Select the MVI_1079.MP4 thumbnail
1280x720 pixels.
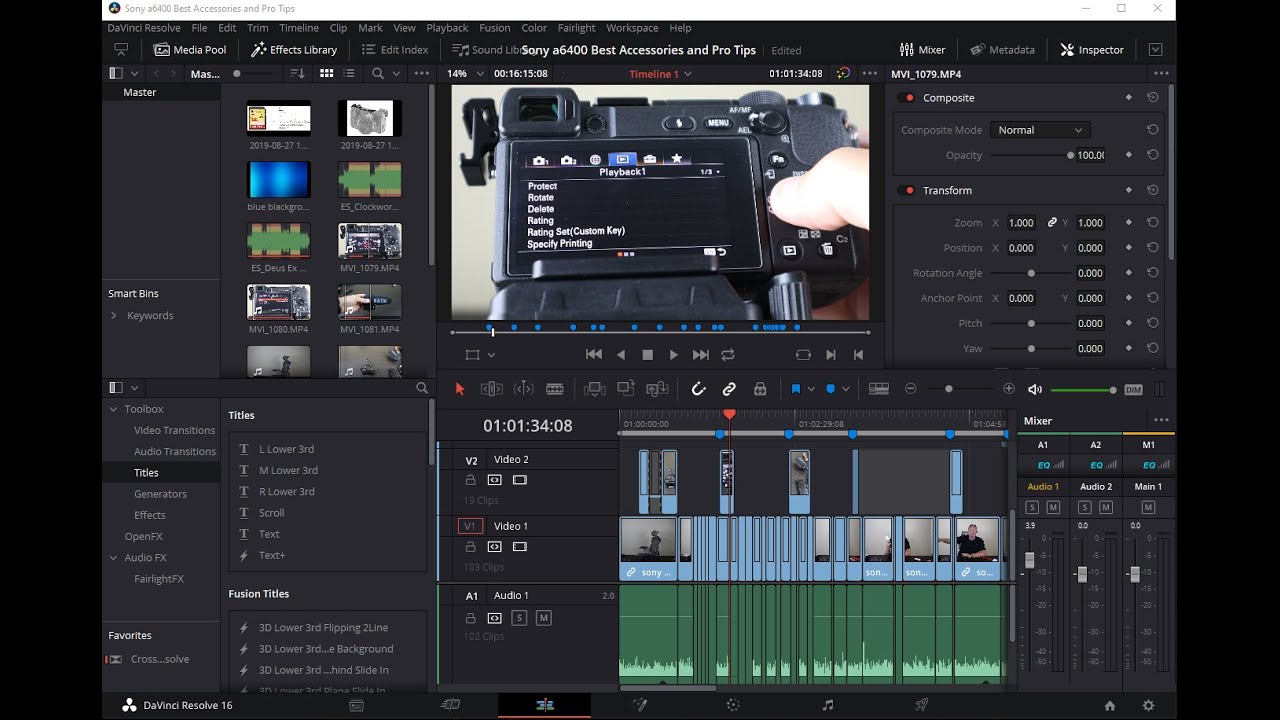coord(370,241)
